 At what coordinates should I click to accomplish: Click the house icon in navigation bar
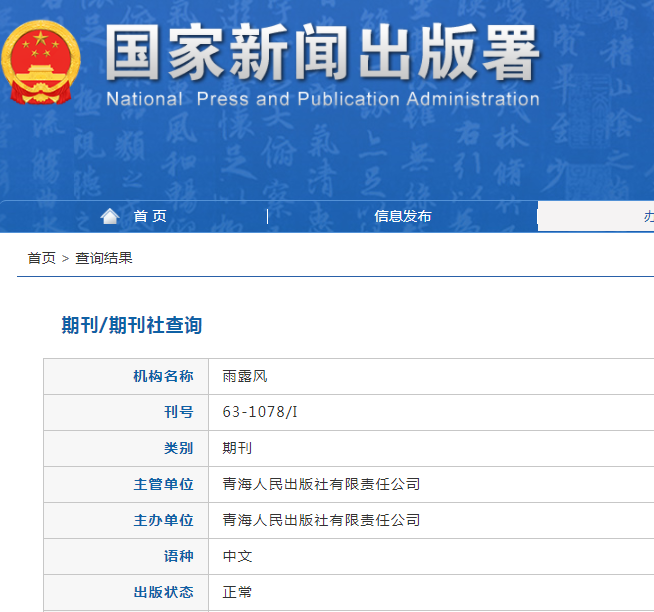[110, 216]
